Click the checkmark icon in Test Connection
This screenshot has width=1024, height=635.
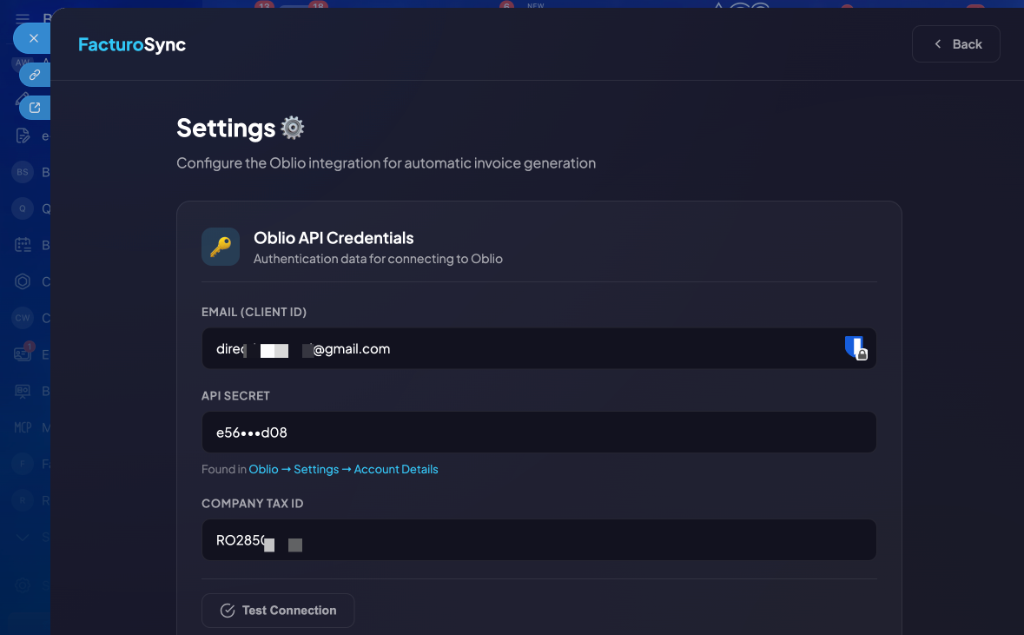pyautogui.click(x=227, y=611)
